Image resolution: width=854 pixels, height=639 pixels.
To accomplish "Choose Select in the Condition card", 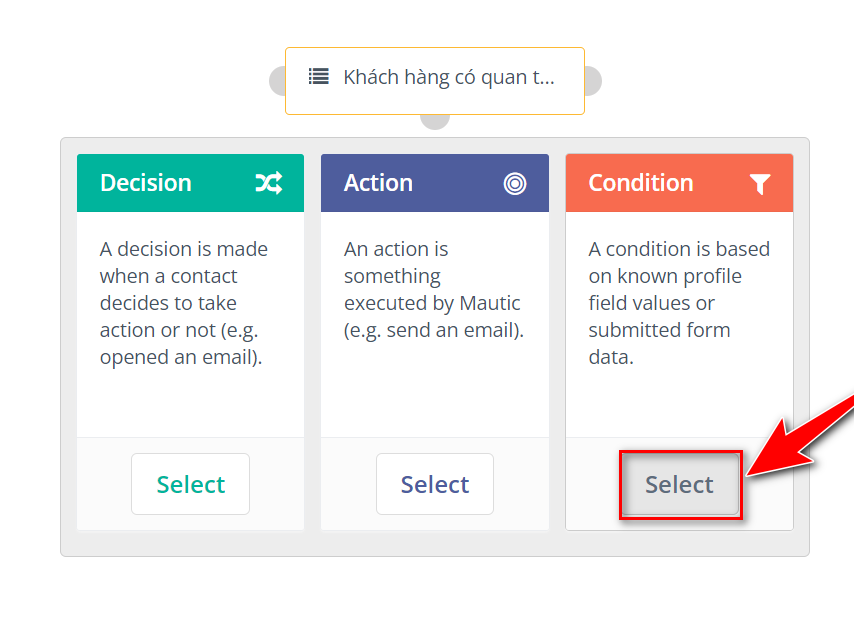I will [679, 485].
